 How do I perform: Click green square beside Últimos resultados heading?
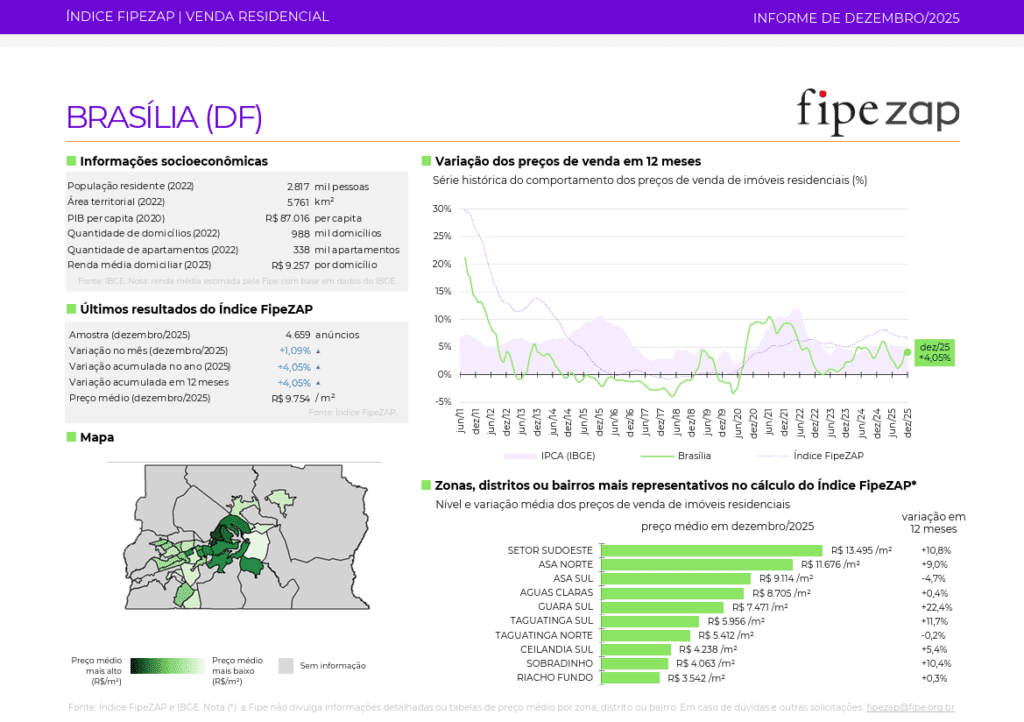click(x=71, y=309)
